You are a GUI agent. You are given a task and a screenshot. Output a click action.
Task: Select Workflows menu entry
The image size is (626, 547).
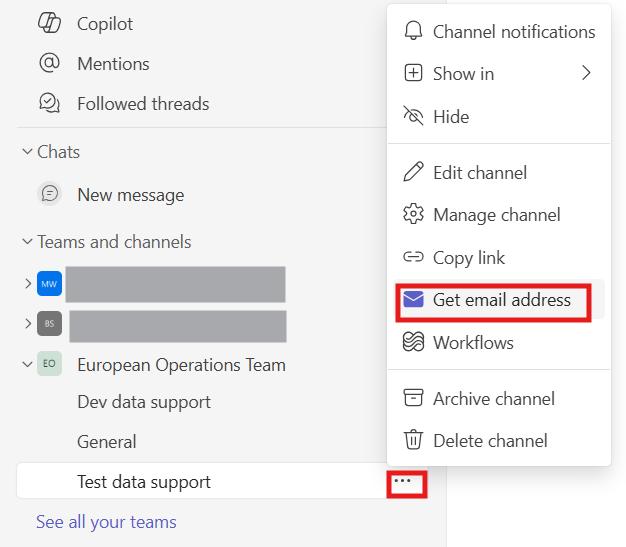499,342
